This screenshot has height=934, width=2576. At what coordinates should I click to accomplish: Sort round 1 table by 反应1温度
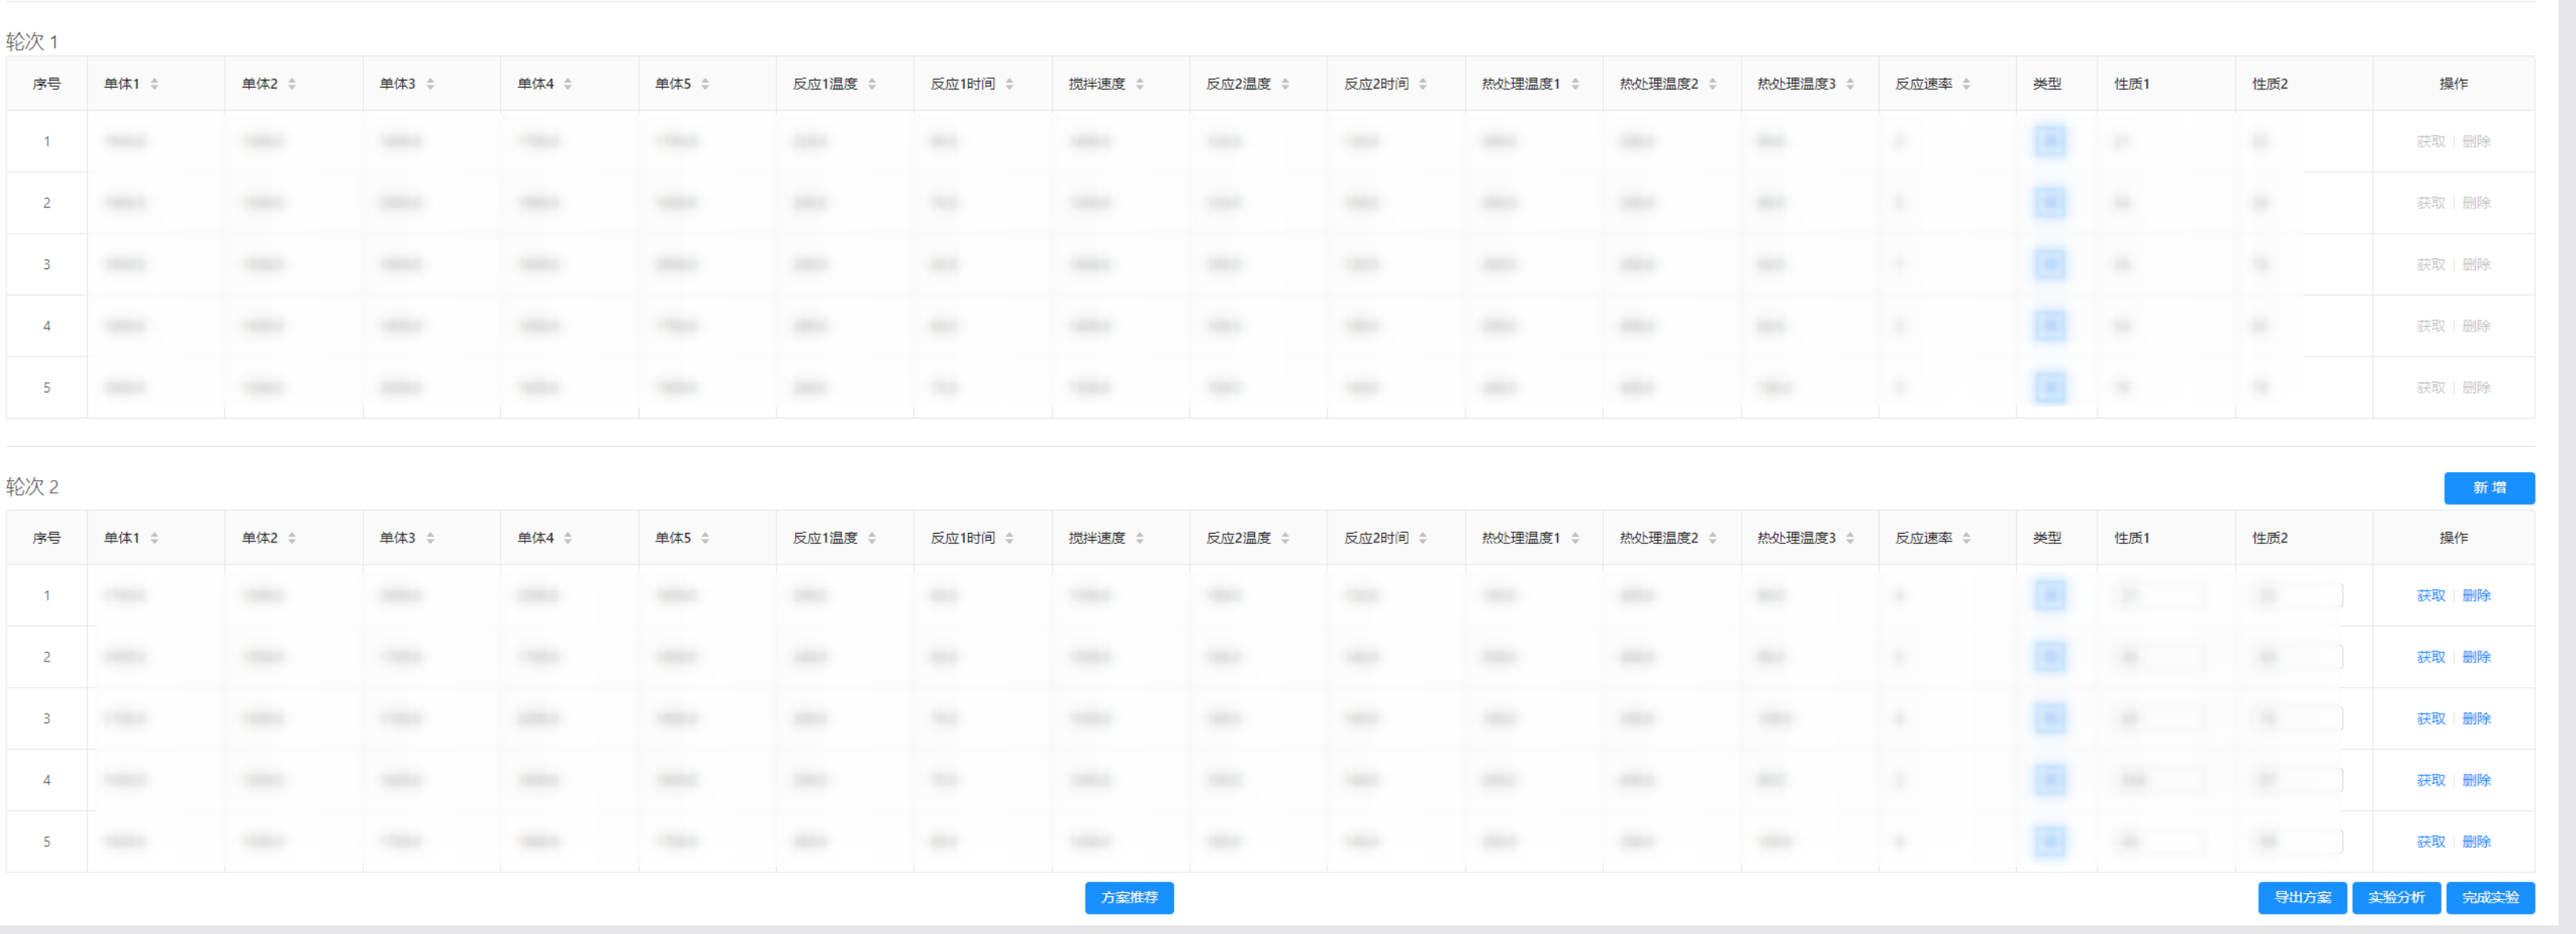coord(872,84)
